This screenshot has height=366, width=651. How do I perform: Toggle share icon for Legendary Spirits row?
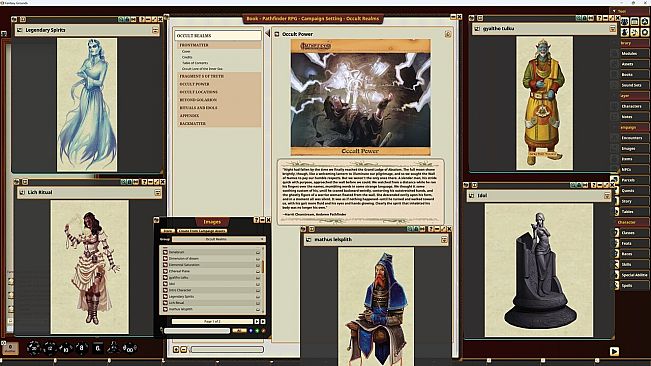click(258, 297)
